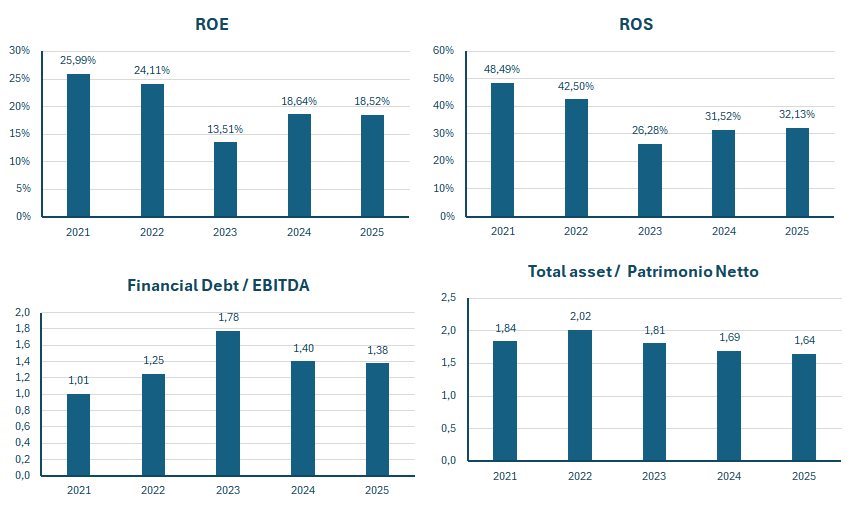Click the 18,52% data label

[x=372, y=101]
